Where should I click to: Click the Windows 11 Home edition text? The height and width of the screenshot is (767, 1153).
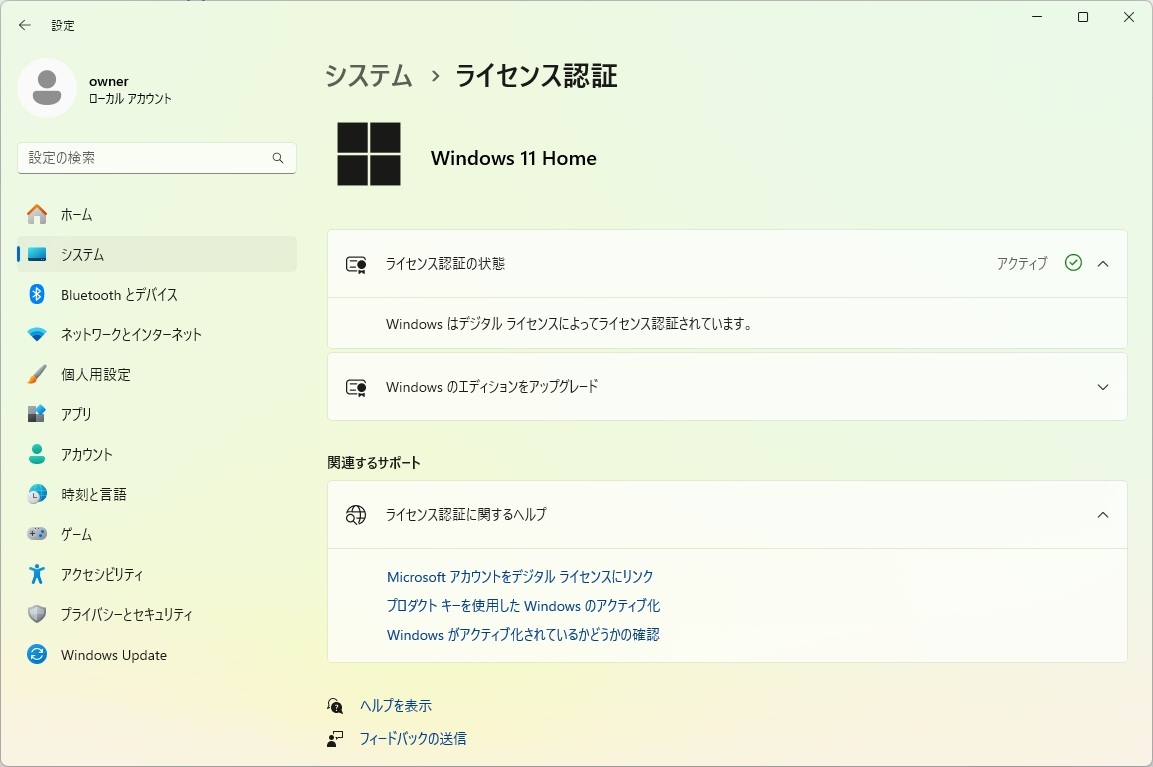514,158
